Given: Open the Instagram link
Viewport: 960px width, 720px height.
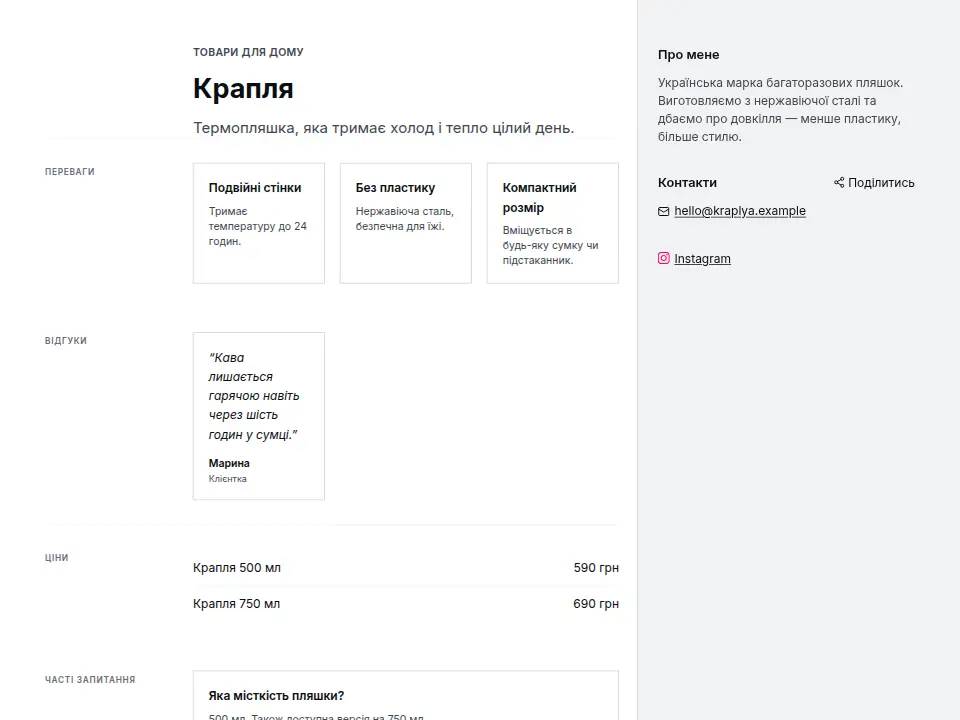Looking at the screenshot, I should [702, 259].
